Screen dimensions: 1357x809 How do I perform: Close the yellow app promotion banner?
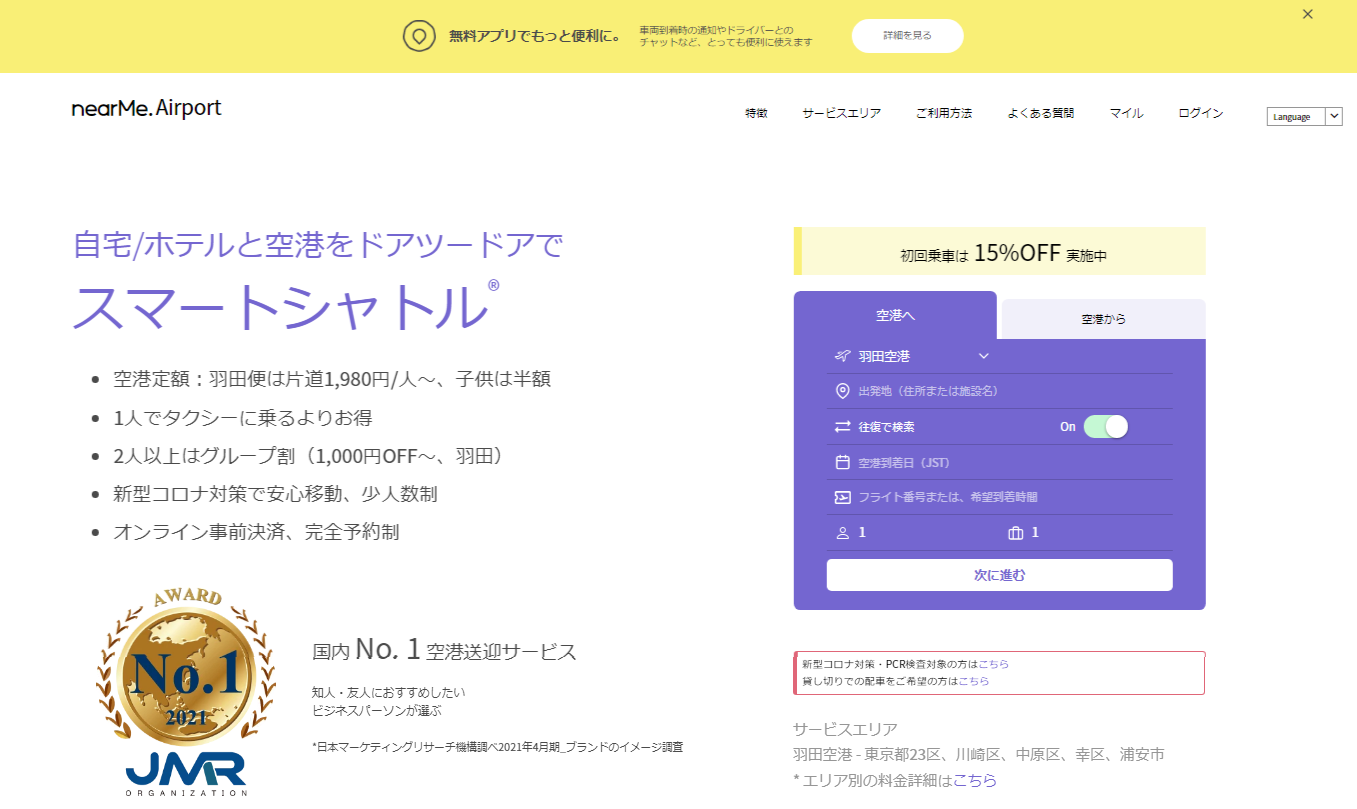1307,14
